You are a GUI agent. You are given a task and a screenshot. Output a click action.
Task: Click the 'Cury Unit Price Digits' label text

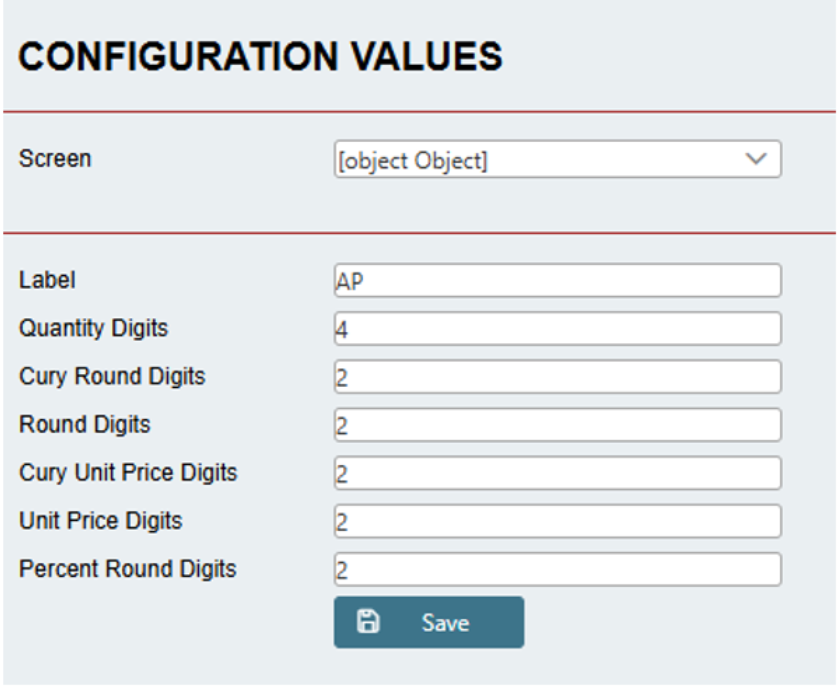[x=128, y=472]
